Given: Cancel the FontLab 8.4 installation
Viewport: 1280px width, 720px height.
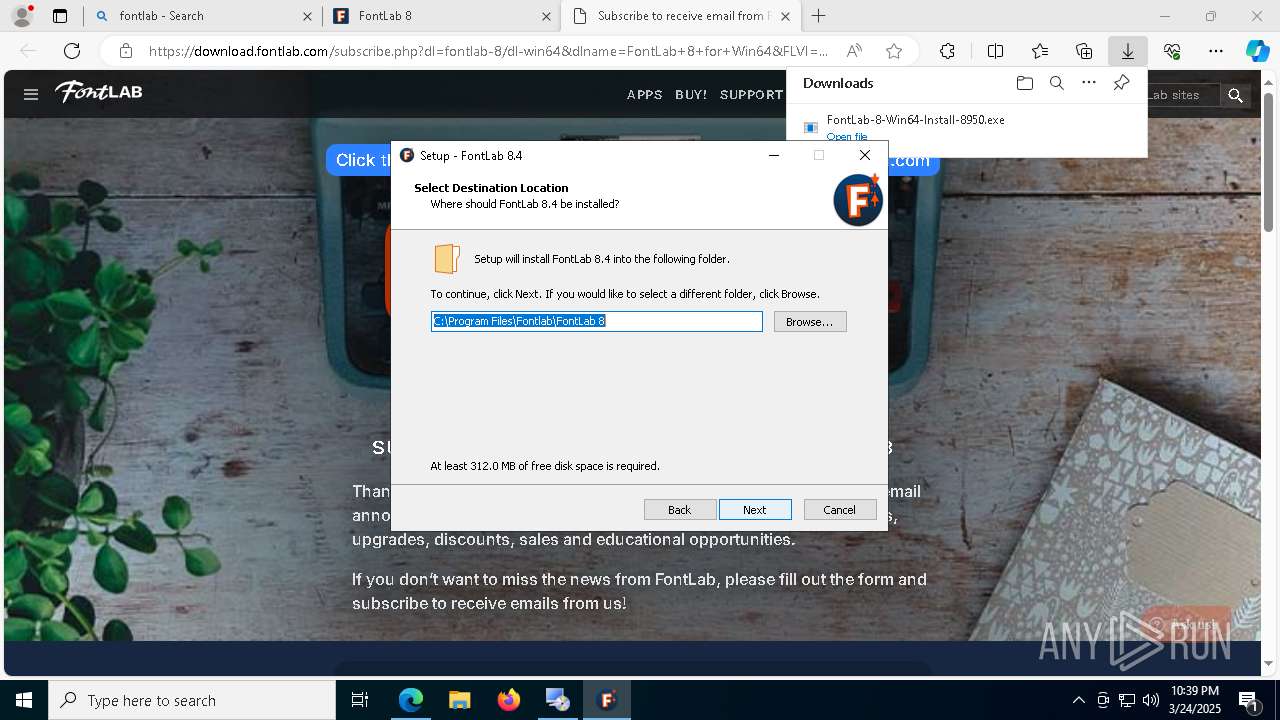Looking at the screenshot, I should tap(840, 510).
